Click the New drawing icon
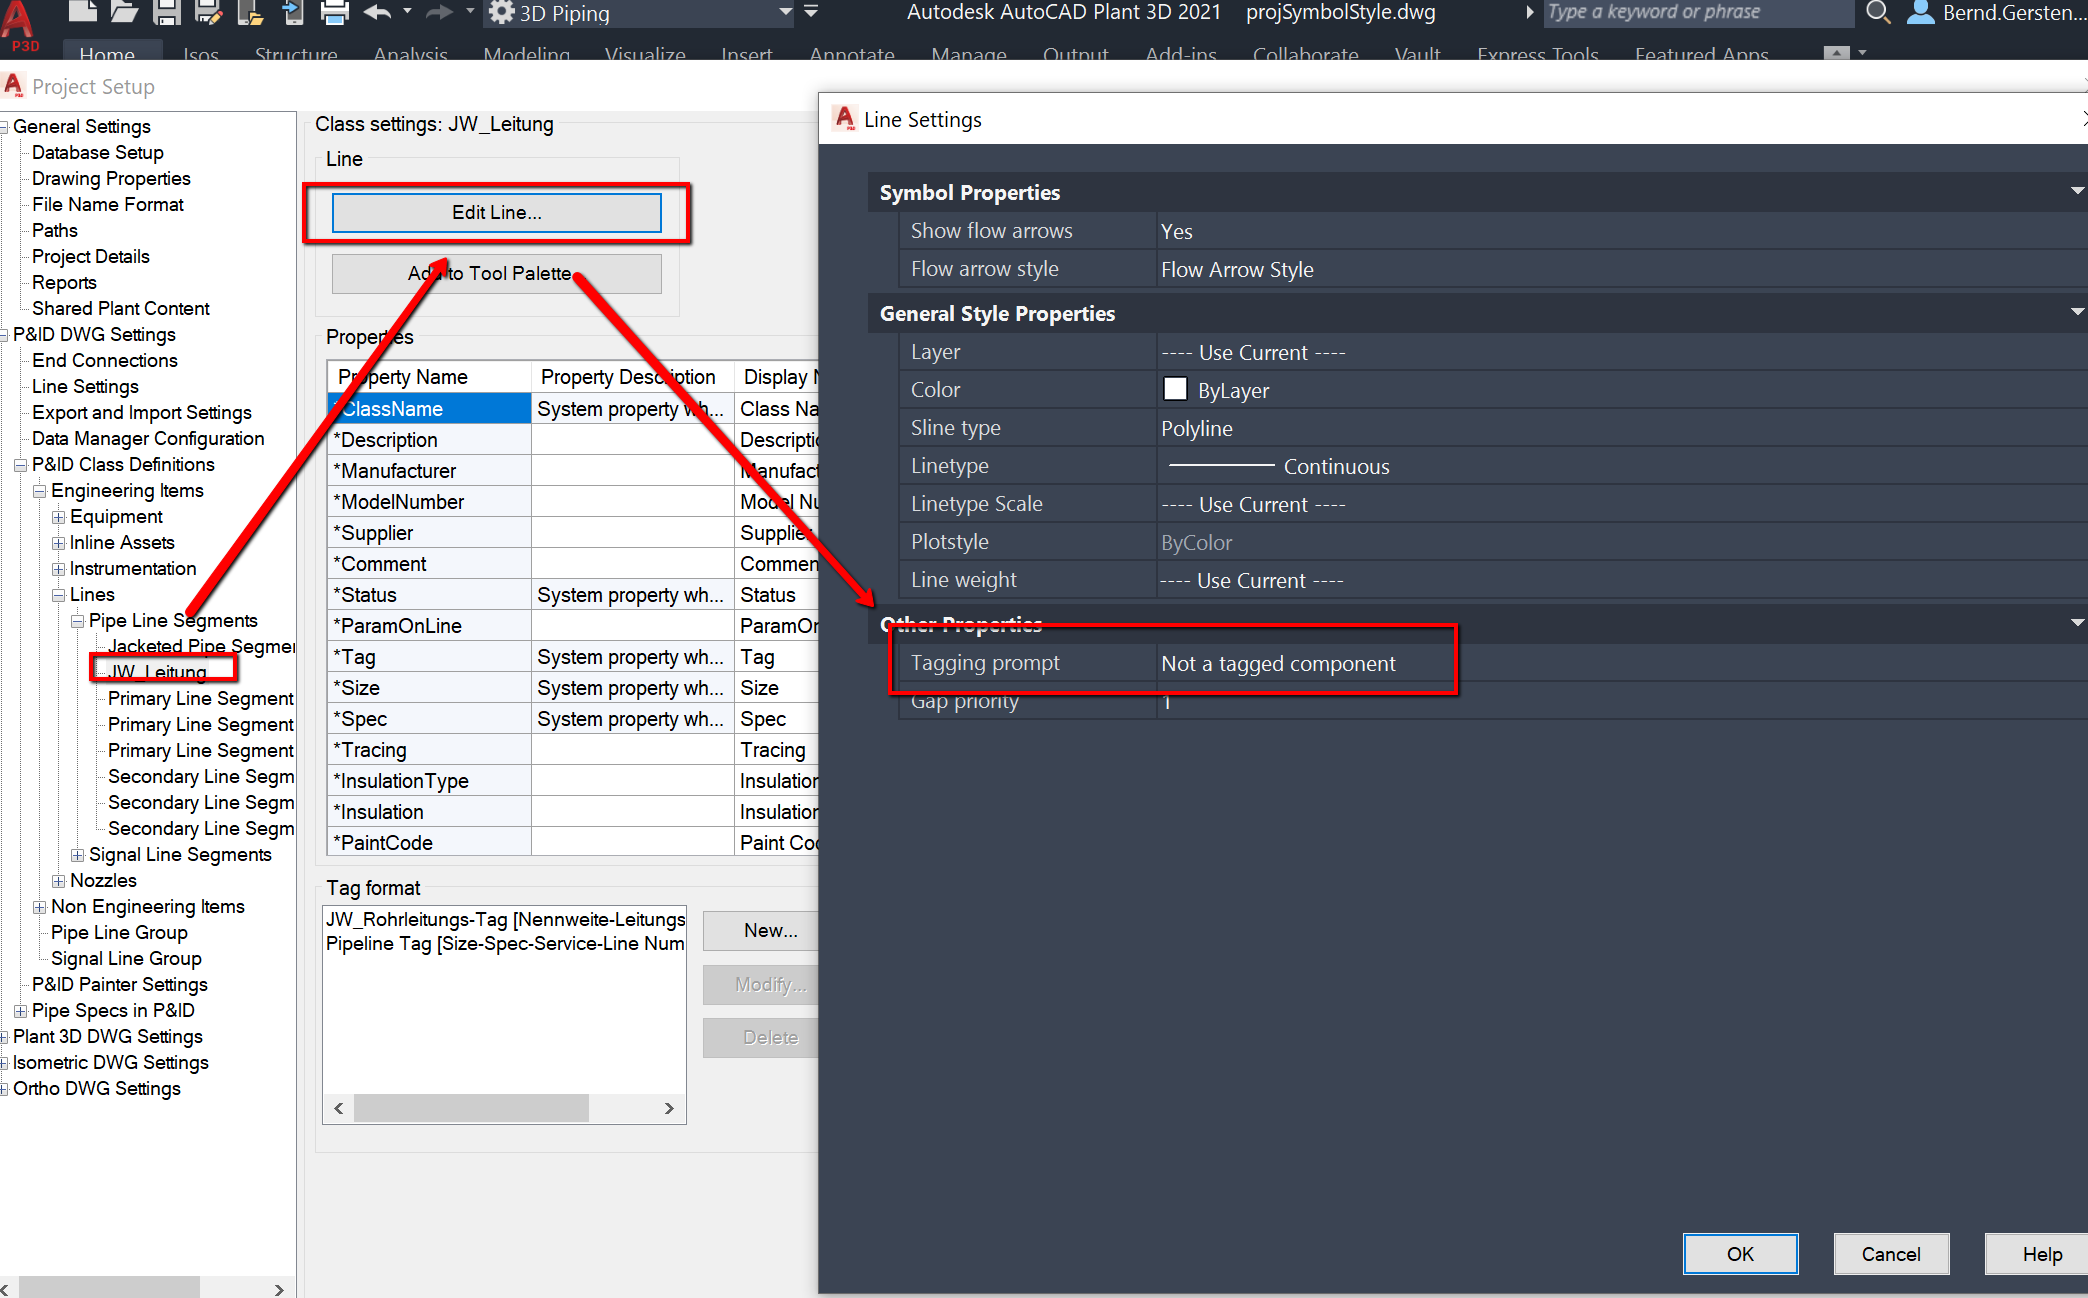The image size is (2088, 1298). 82,12
